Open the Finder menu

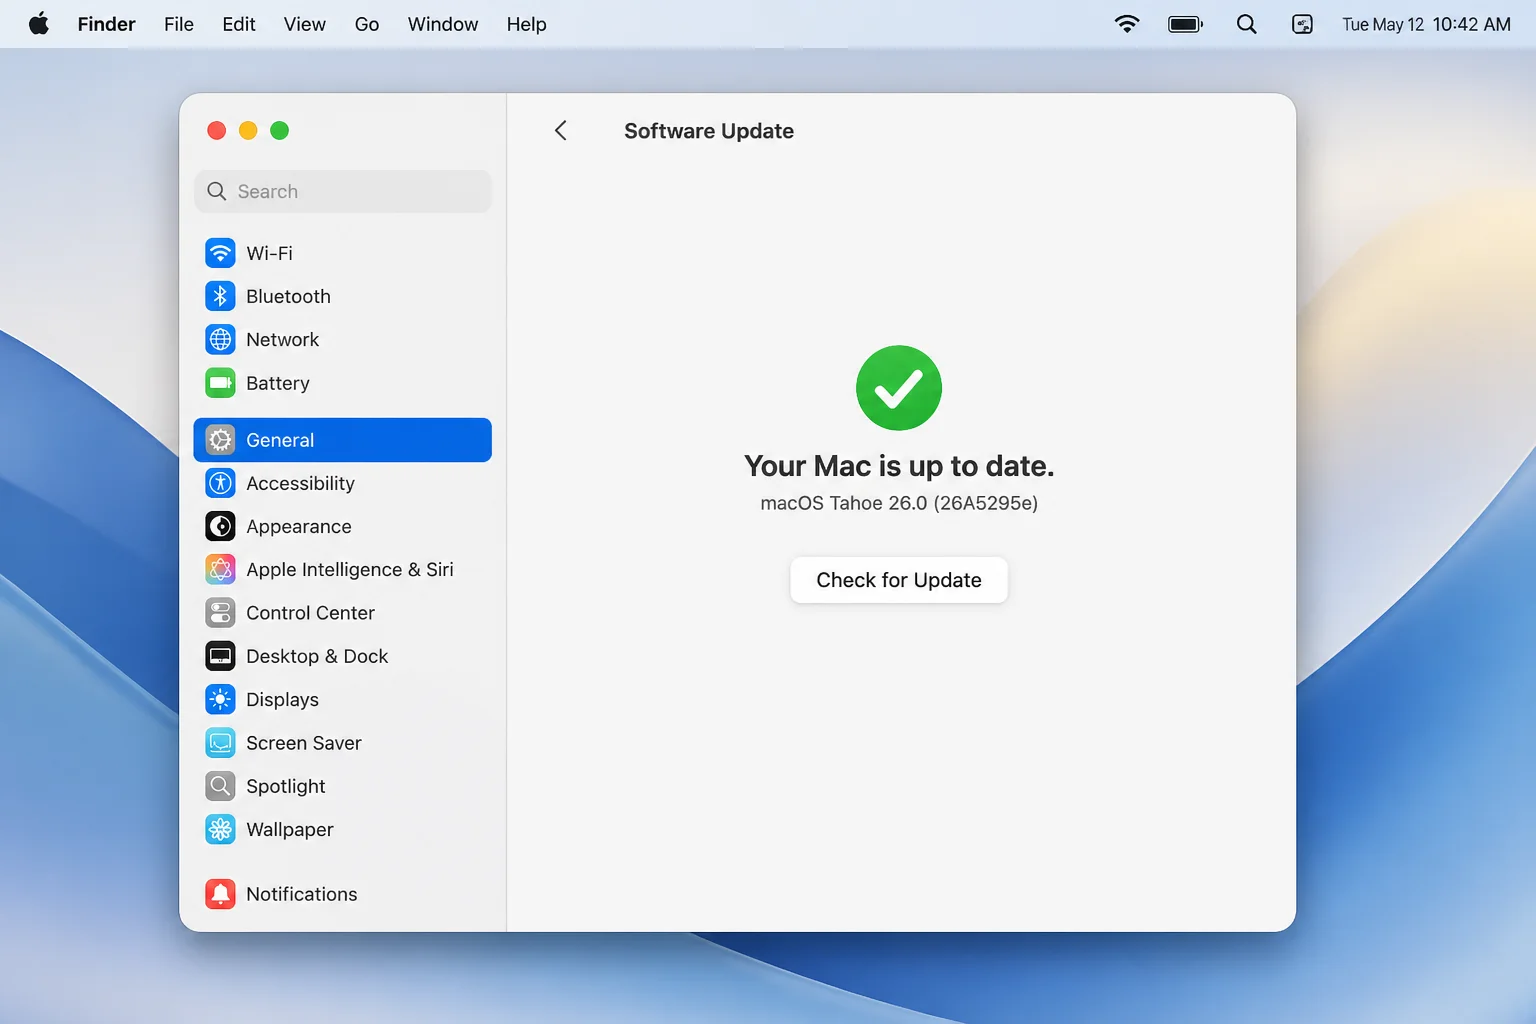[x=106, y=24]
